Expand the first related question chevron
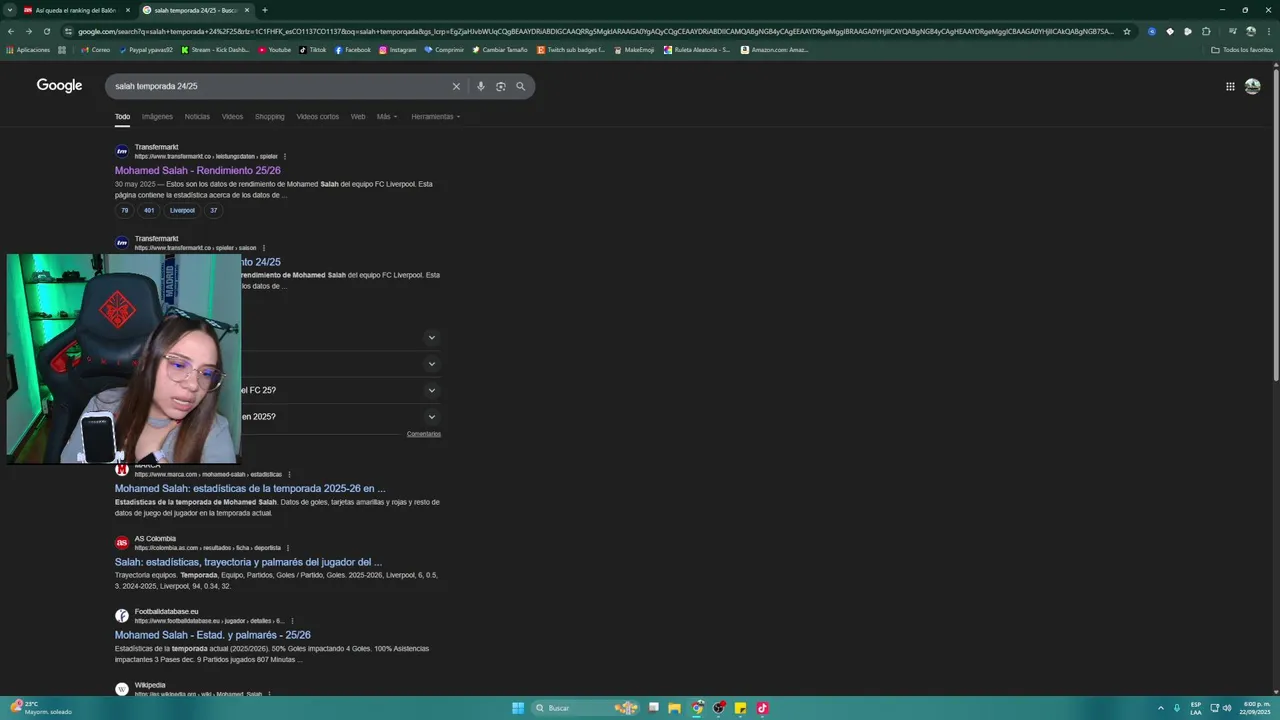This screenshot has height=720, width=1280. [x=432, y=337]
